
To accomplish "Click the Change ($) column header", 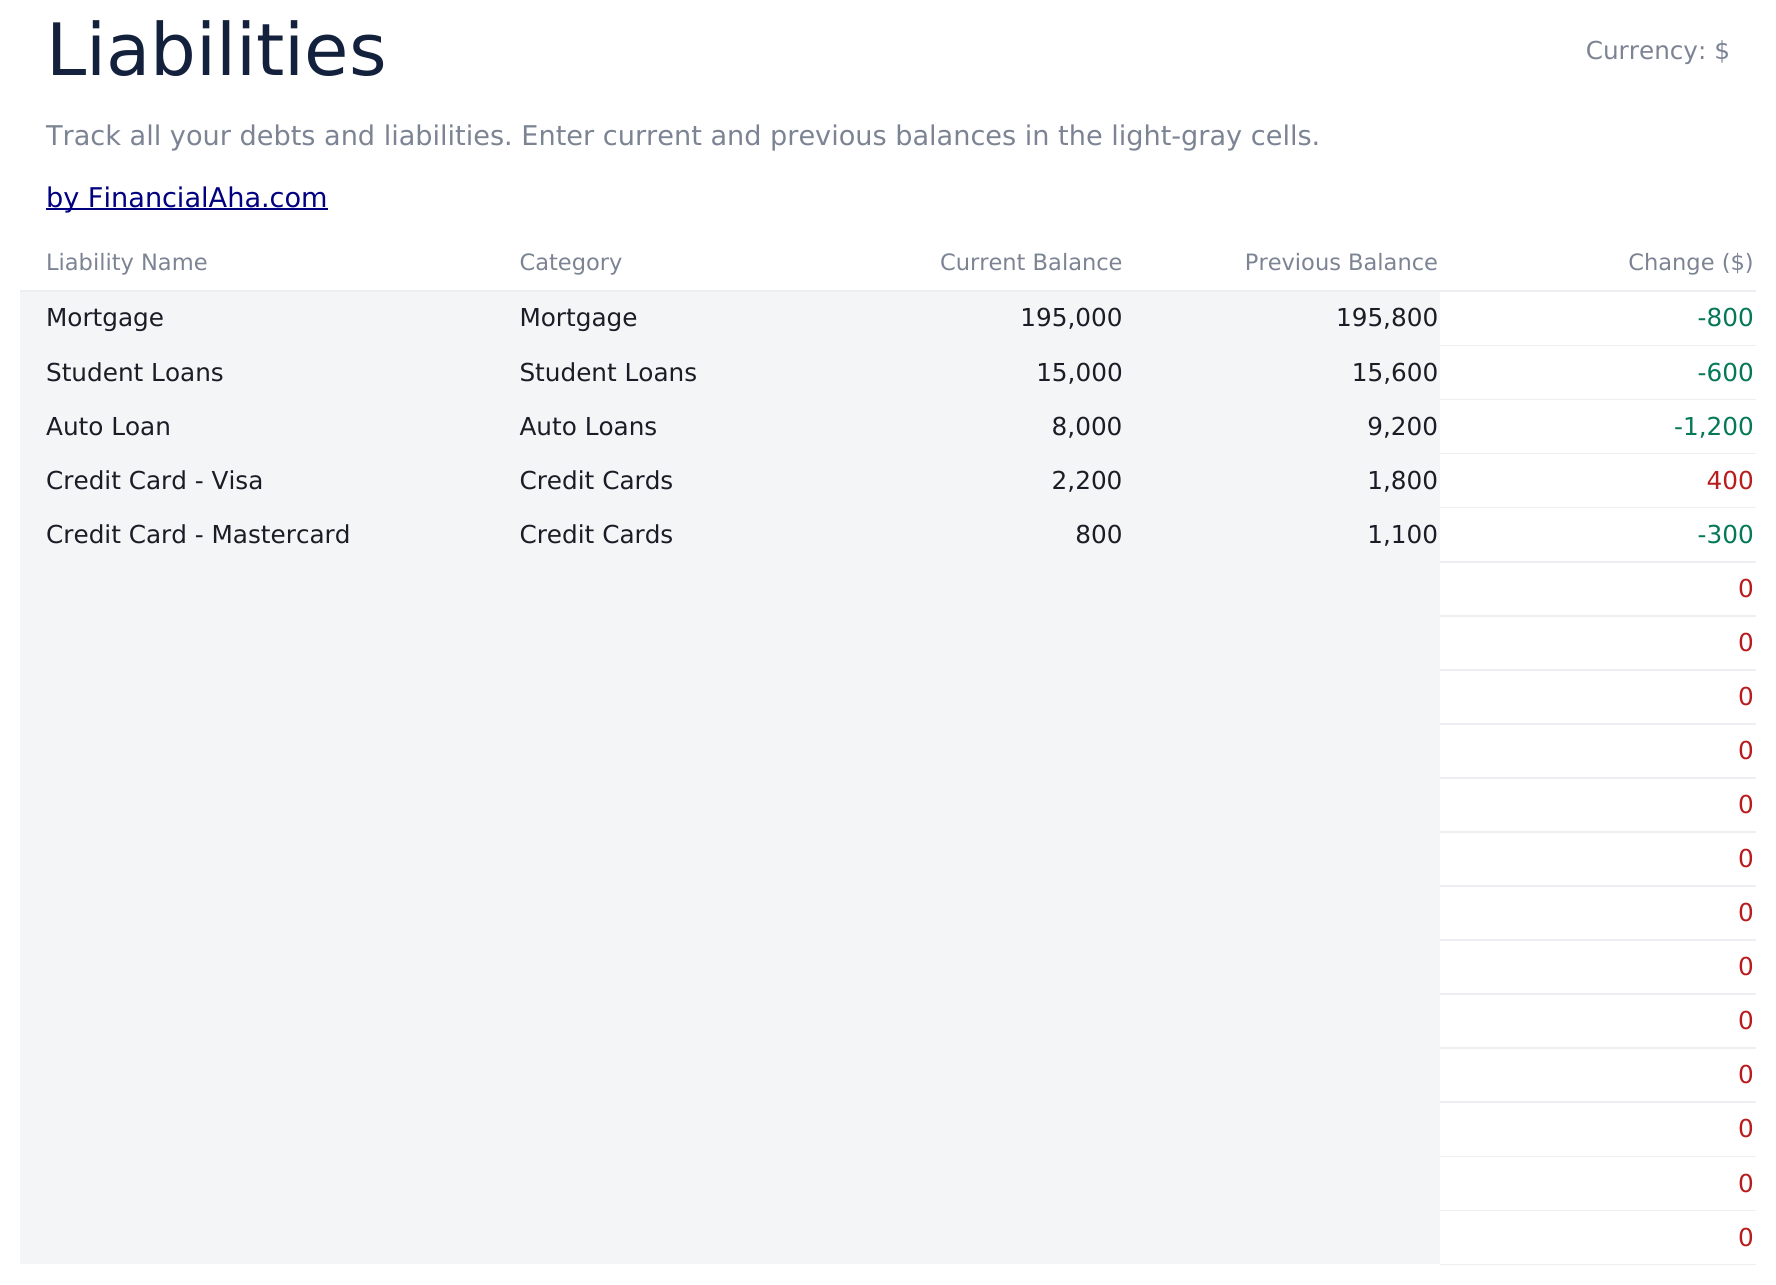I will point(1690,262).
